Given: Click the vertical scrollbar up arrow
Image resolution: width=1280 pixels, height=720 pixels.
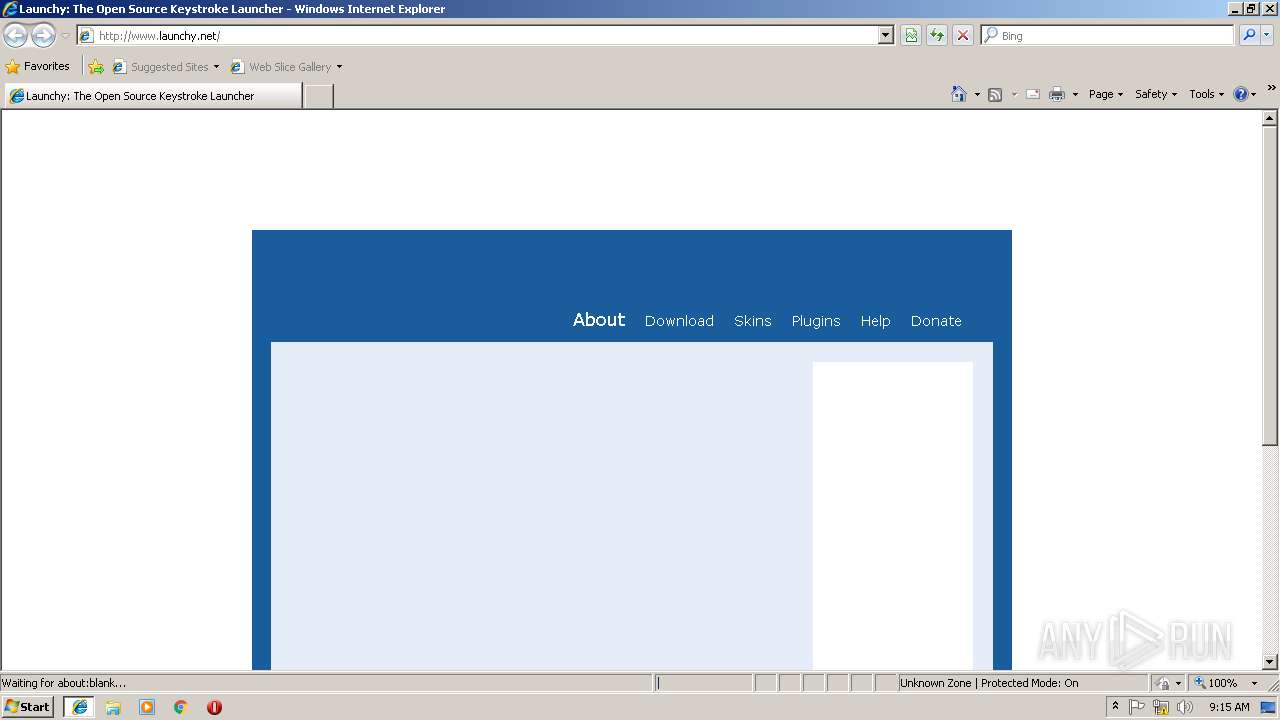Looking at the screenshot, I should pos(1270,118).
